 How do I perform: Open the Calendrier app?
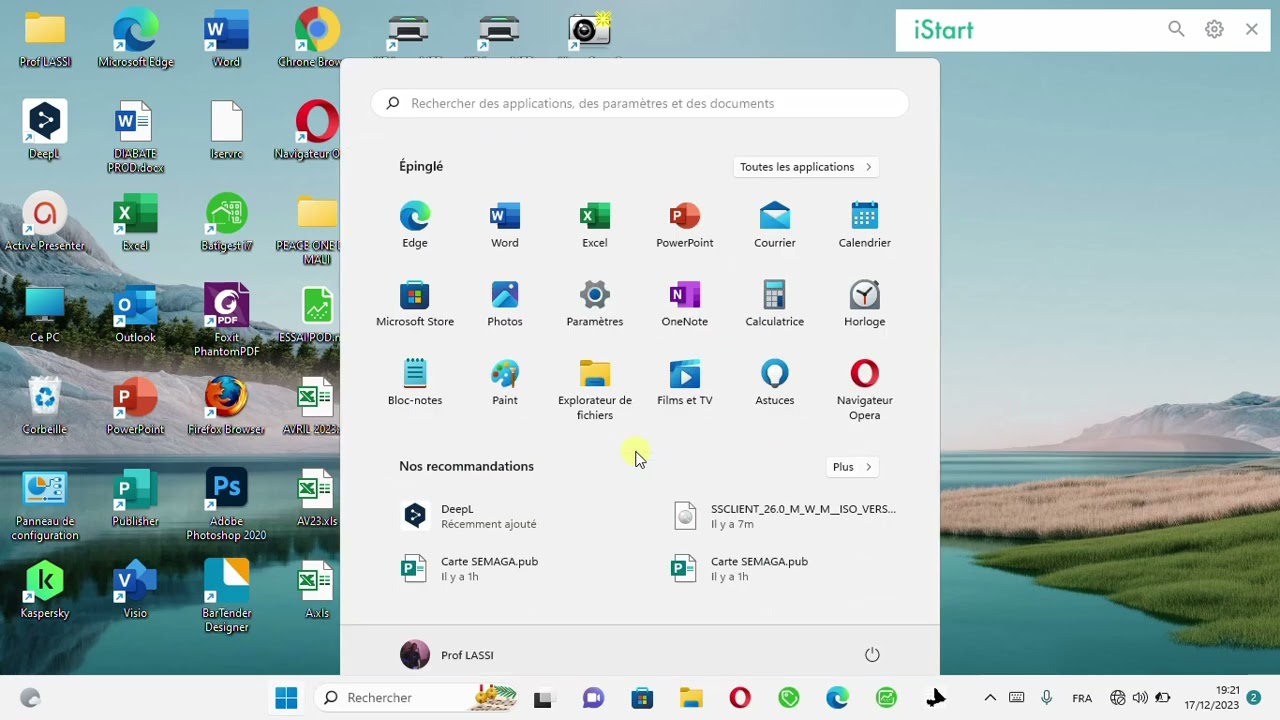[864, 225]
